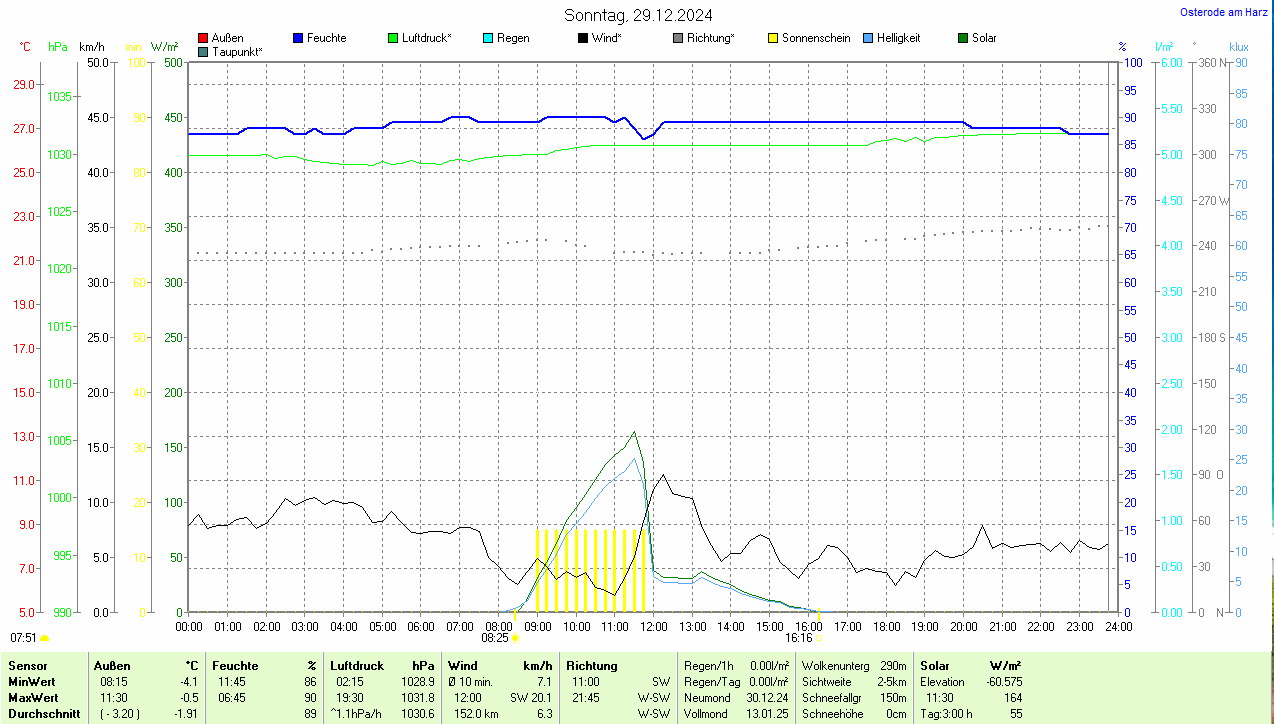This screenshot has width=1274, height=724.
Task: Select the cyan Regen legend marker
Action: [x=488, y=38]
